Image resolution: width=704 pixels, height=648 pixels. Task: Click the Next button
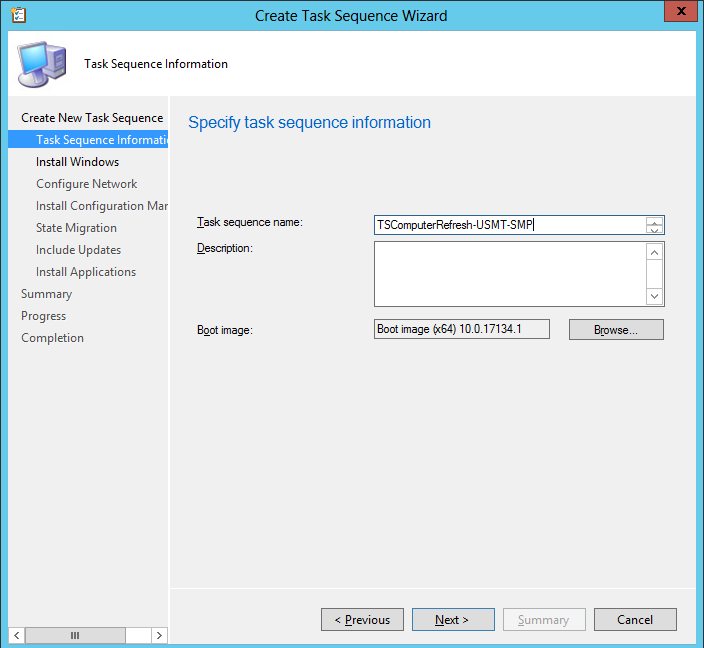453,619
